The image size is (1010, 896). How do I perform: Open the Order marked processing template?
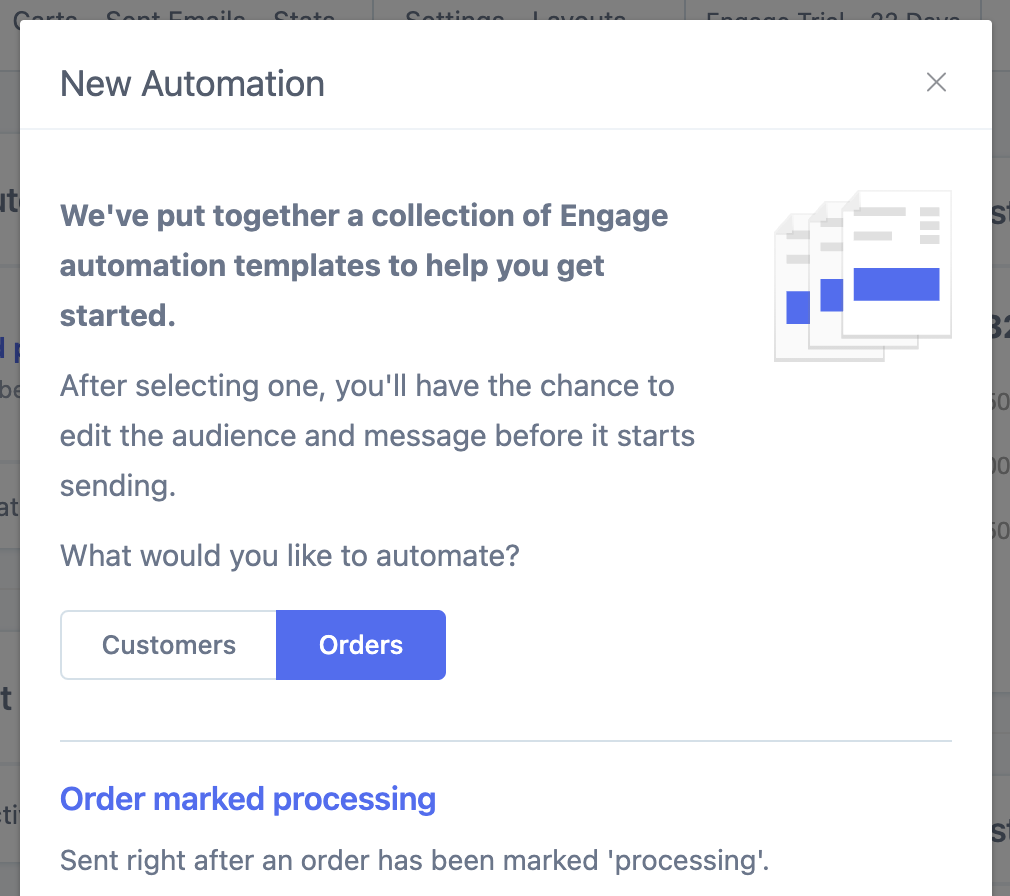pyautogui.click(x=248, y=799)
